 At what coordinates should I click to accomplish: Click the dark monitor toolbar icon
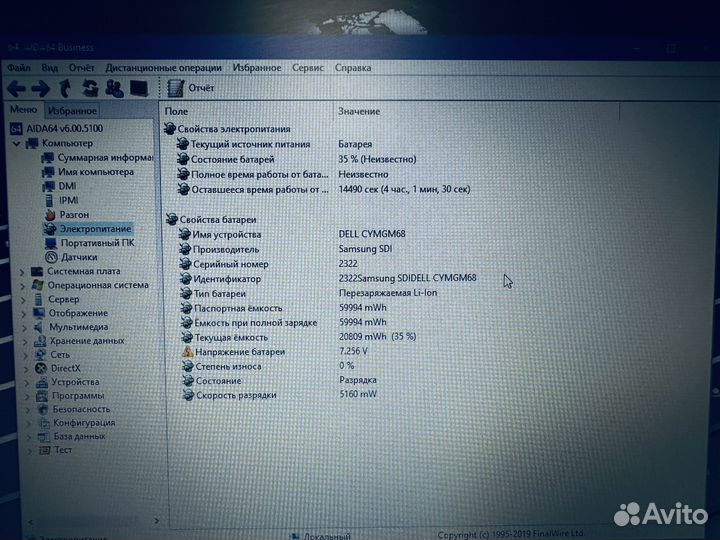[139, 88]
